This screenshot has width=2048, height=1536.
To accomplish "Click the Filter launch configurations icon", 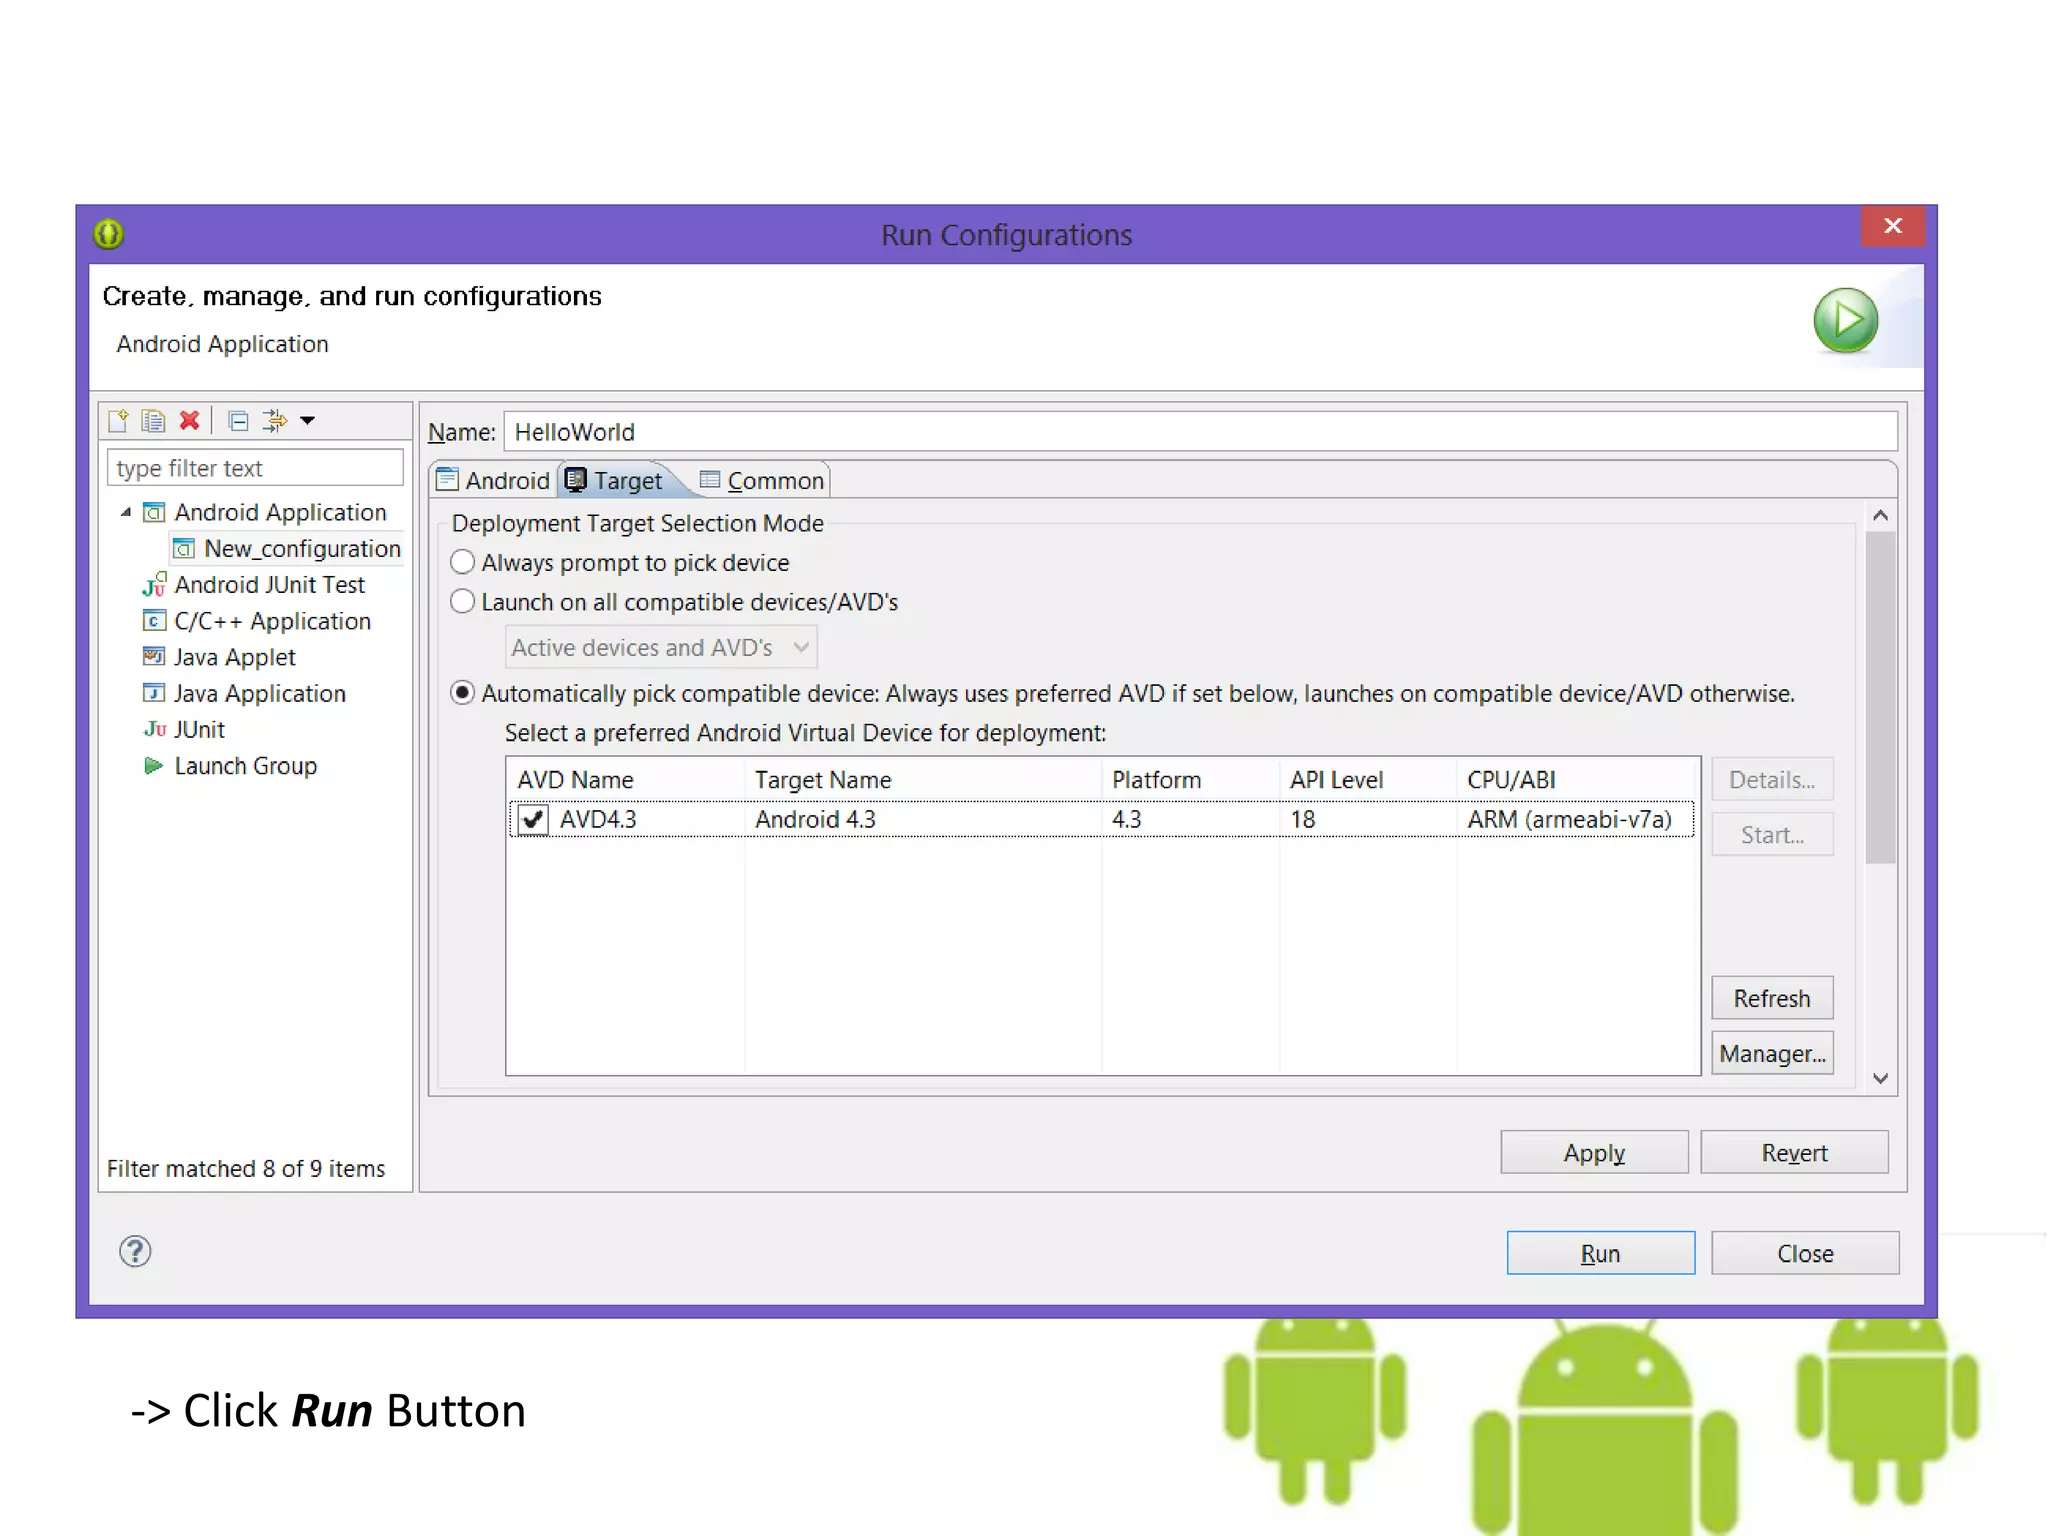I will click(x=274, y=420).
